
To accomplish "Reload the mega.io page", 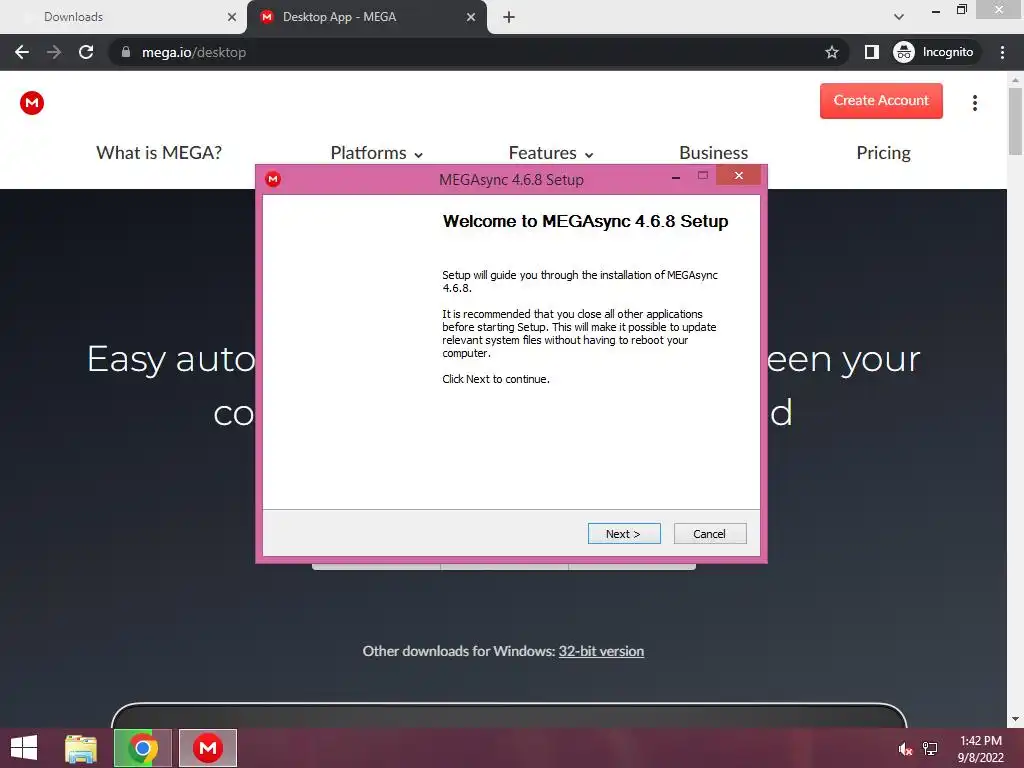I will [x=86, y=52].
